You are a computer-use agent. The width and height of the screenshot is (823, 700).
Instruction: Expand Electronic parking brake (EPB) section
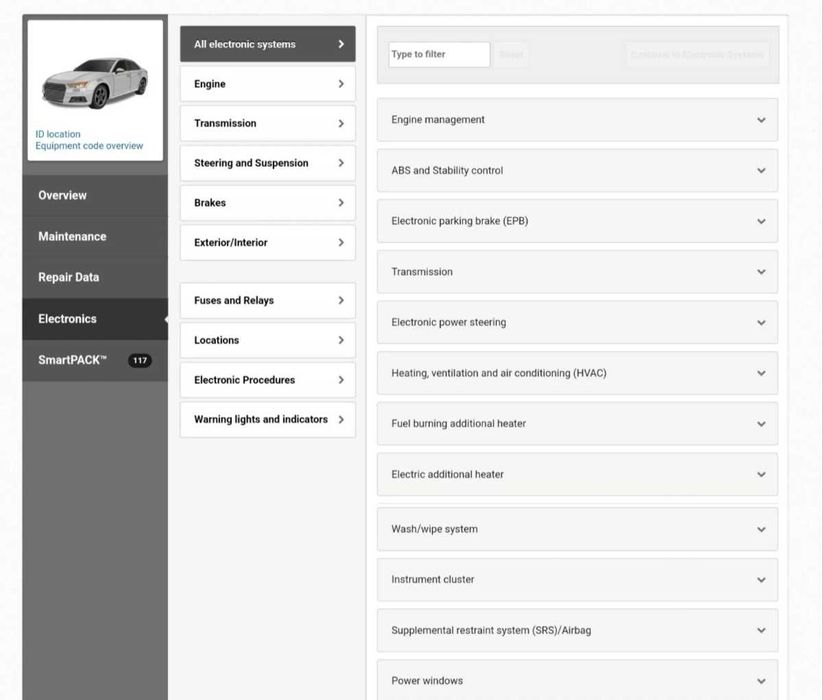[x=761, y=221]
